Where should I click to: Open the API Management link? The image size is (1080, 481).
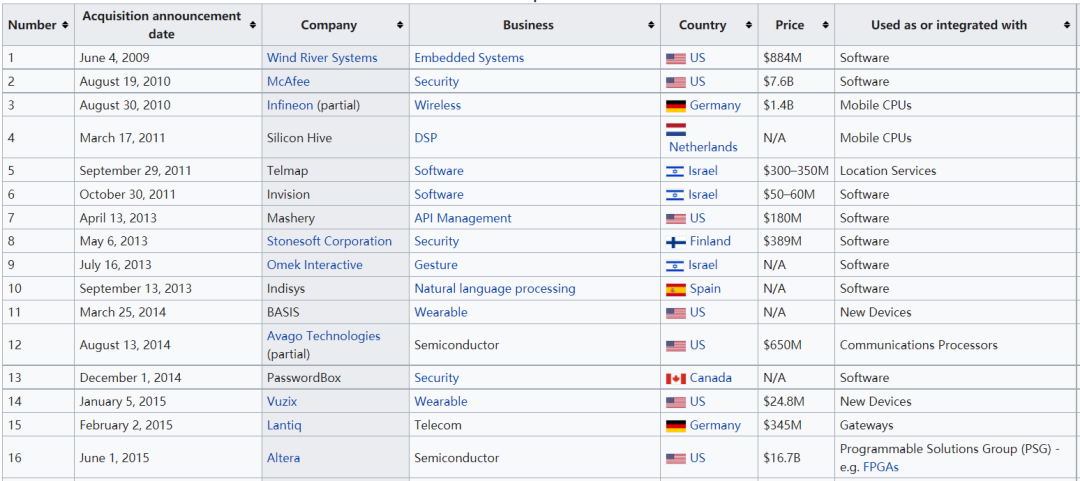click(463, 218)
